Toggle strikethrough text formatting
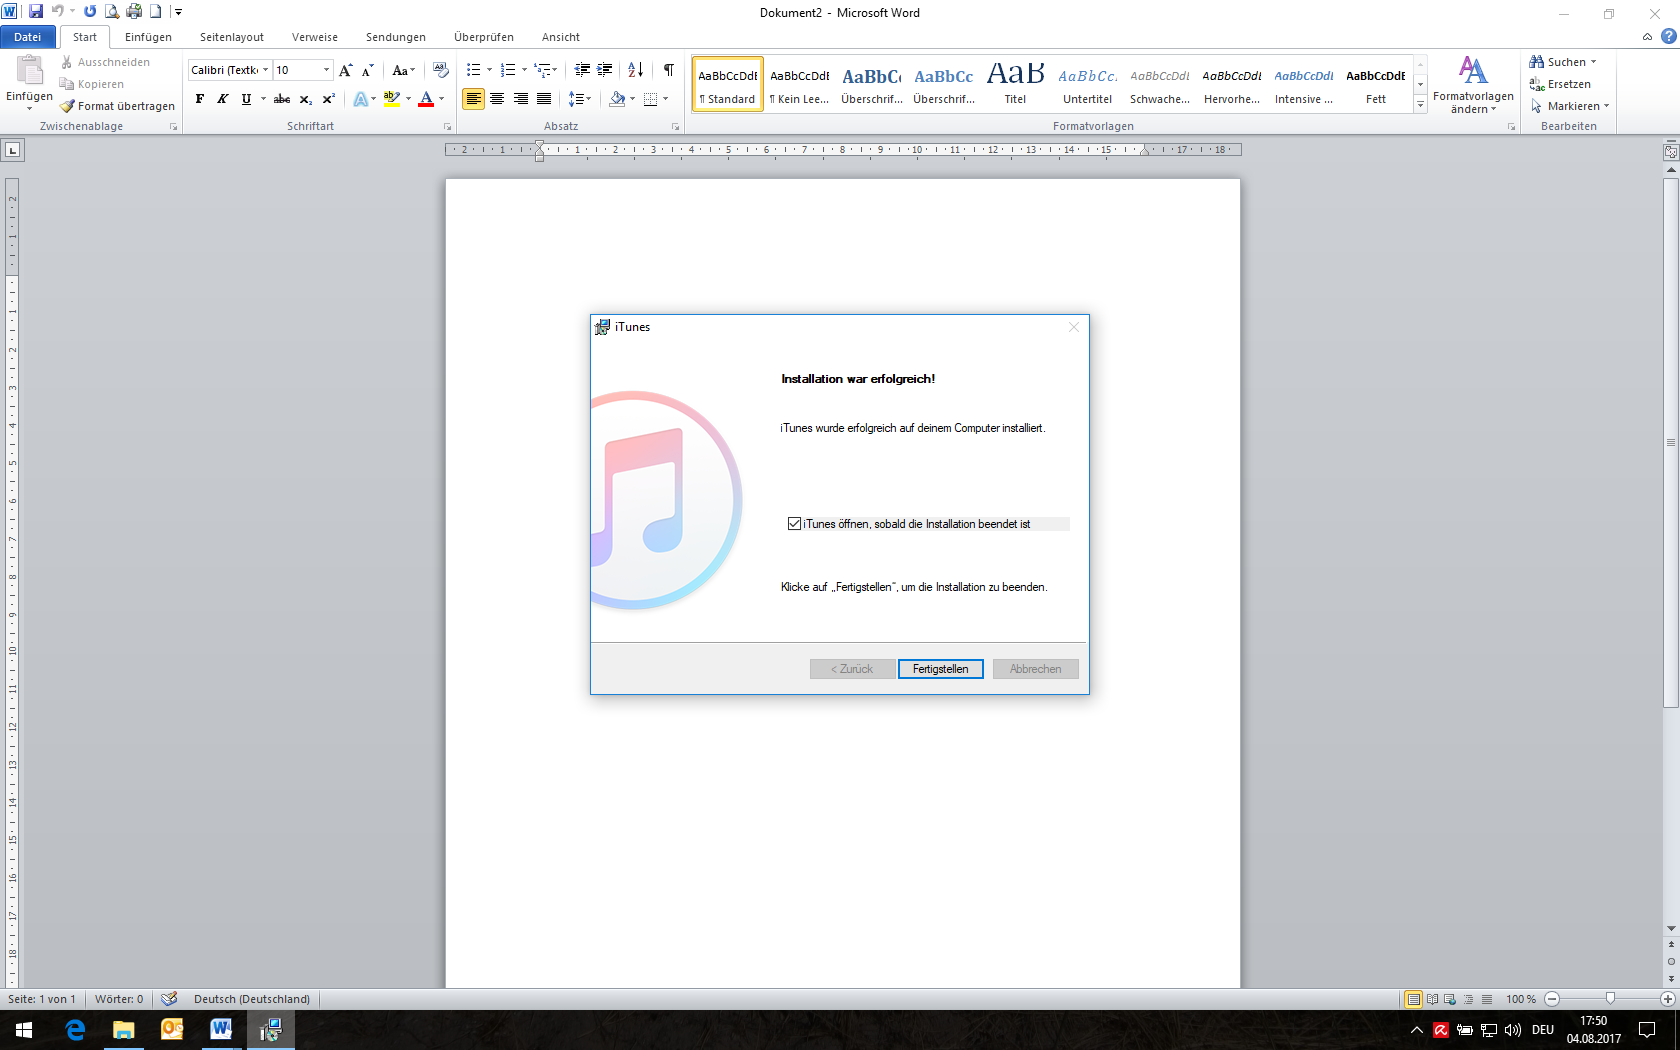 (282, 99)
